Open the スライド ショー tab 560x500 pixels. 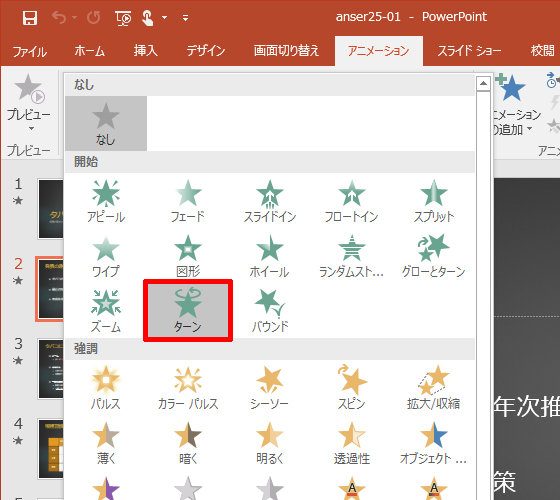[469, 51]
